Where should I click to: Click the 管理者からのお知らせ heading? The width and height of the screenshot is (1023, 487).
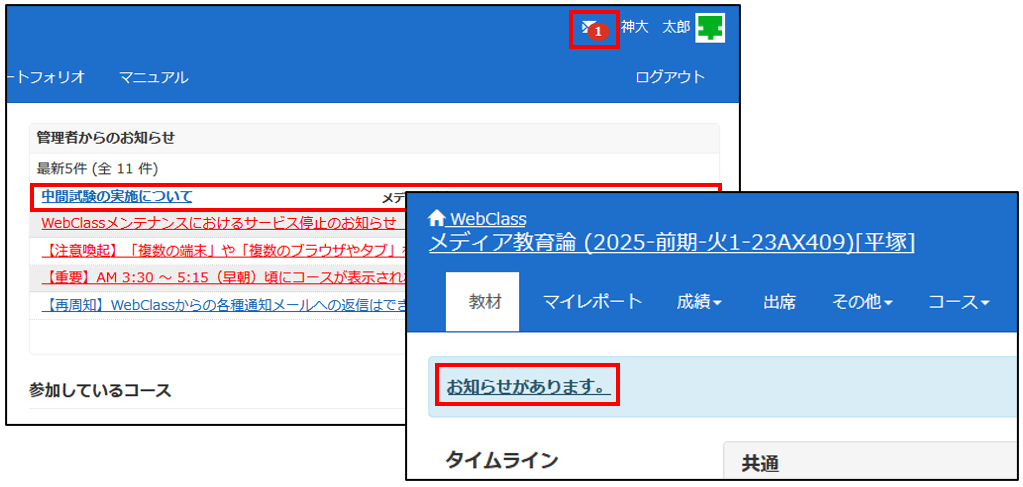[x=105, y=138]
